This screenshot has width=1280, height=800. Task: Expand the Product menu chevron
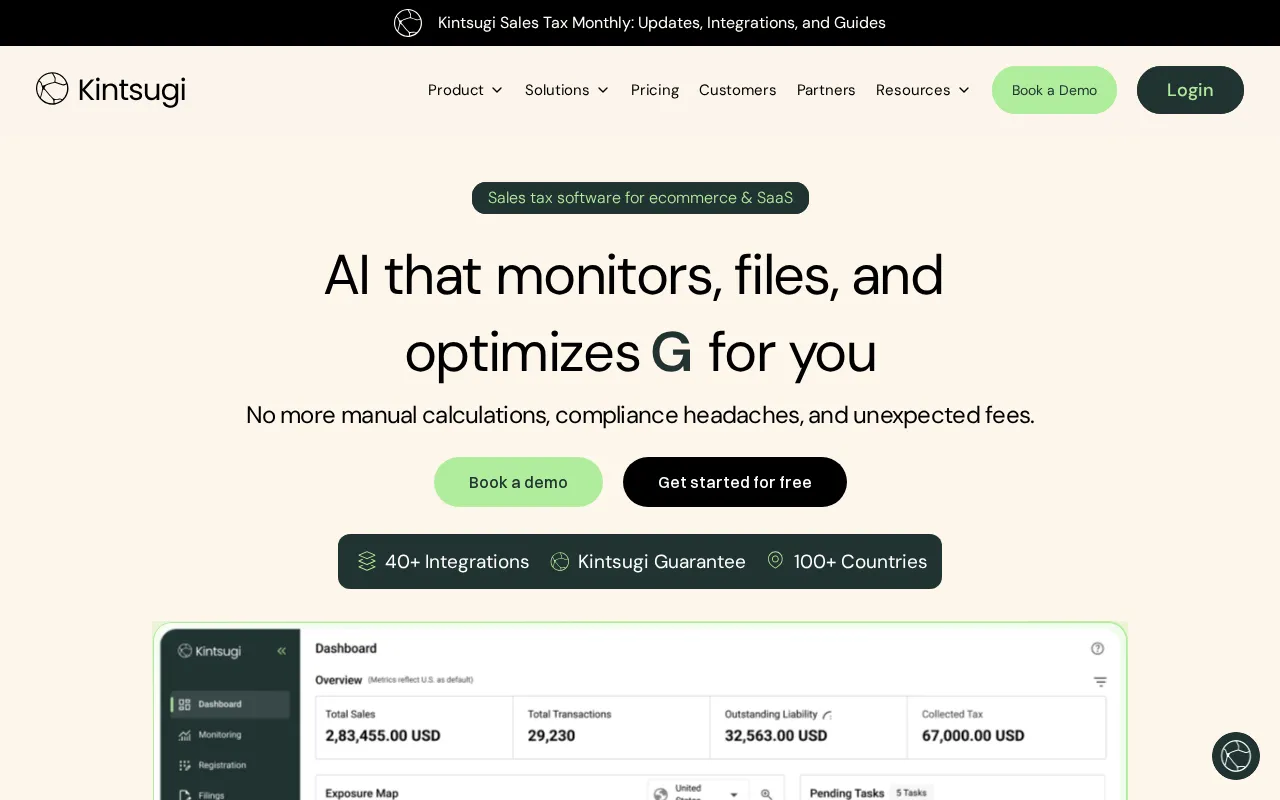pos(497,90)
